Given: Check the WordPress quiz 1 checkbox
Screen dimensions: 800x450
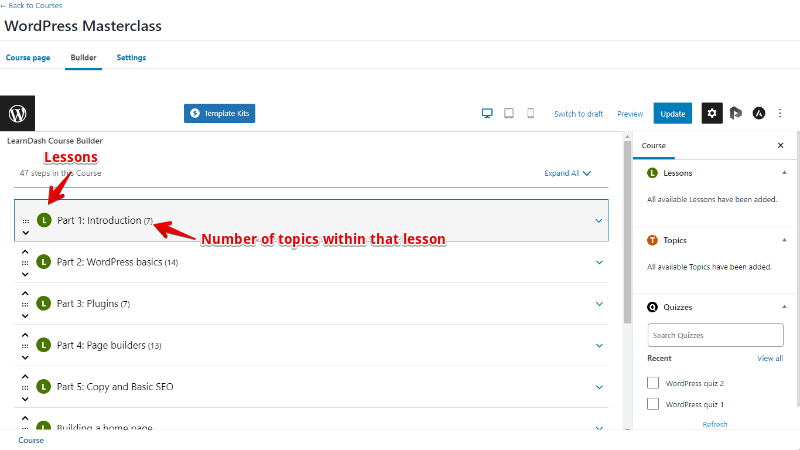Looking at the screenshot, I should 653,404.
